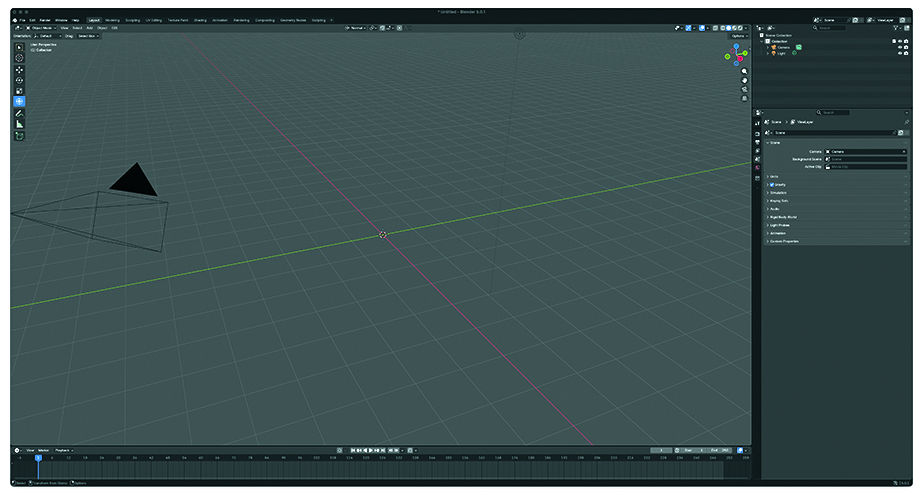
Task: Select the Select Box tool
Action: tap(19, 48)
